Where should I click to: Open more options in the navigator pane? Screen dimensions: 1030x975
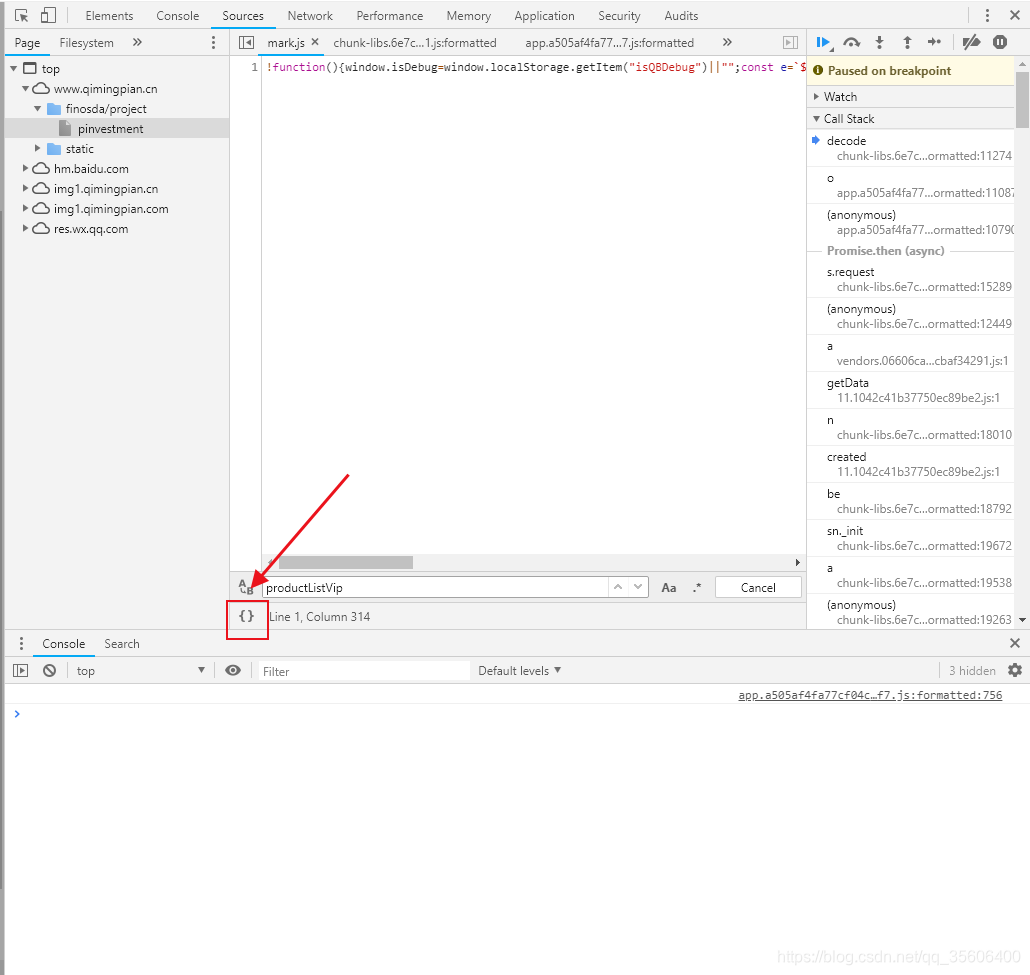[213, 43]
